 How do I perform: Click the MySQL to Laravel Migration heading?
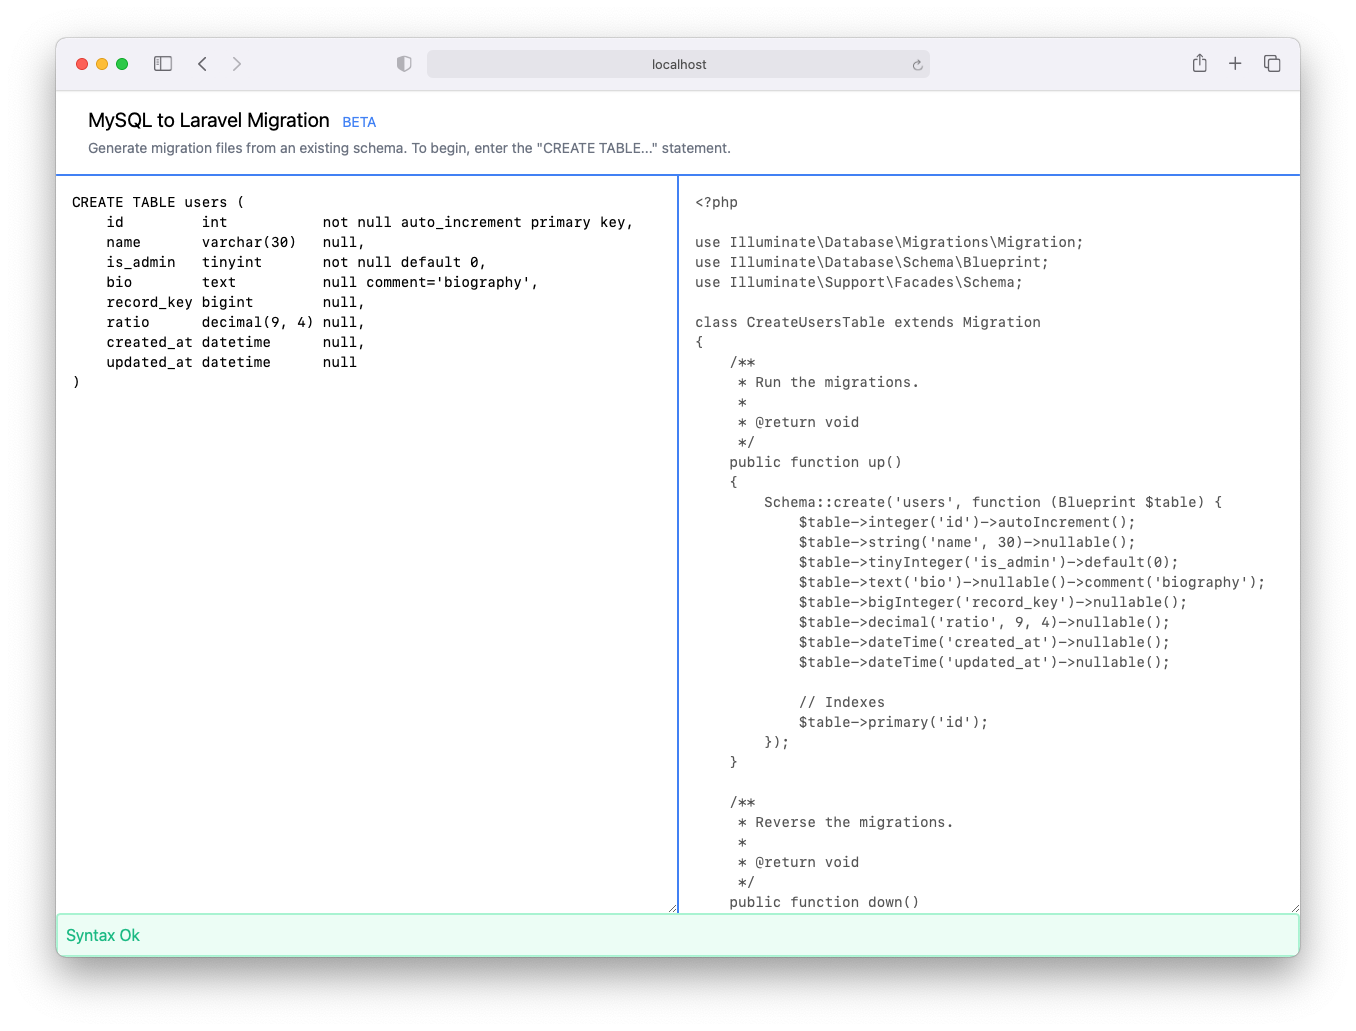pos(208,120)
